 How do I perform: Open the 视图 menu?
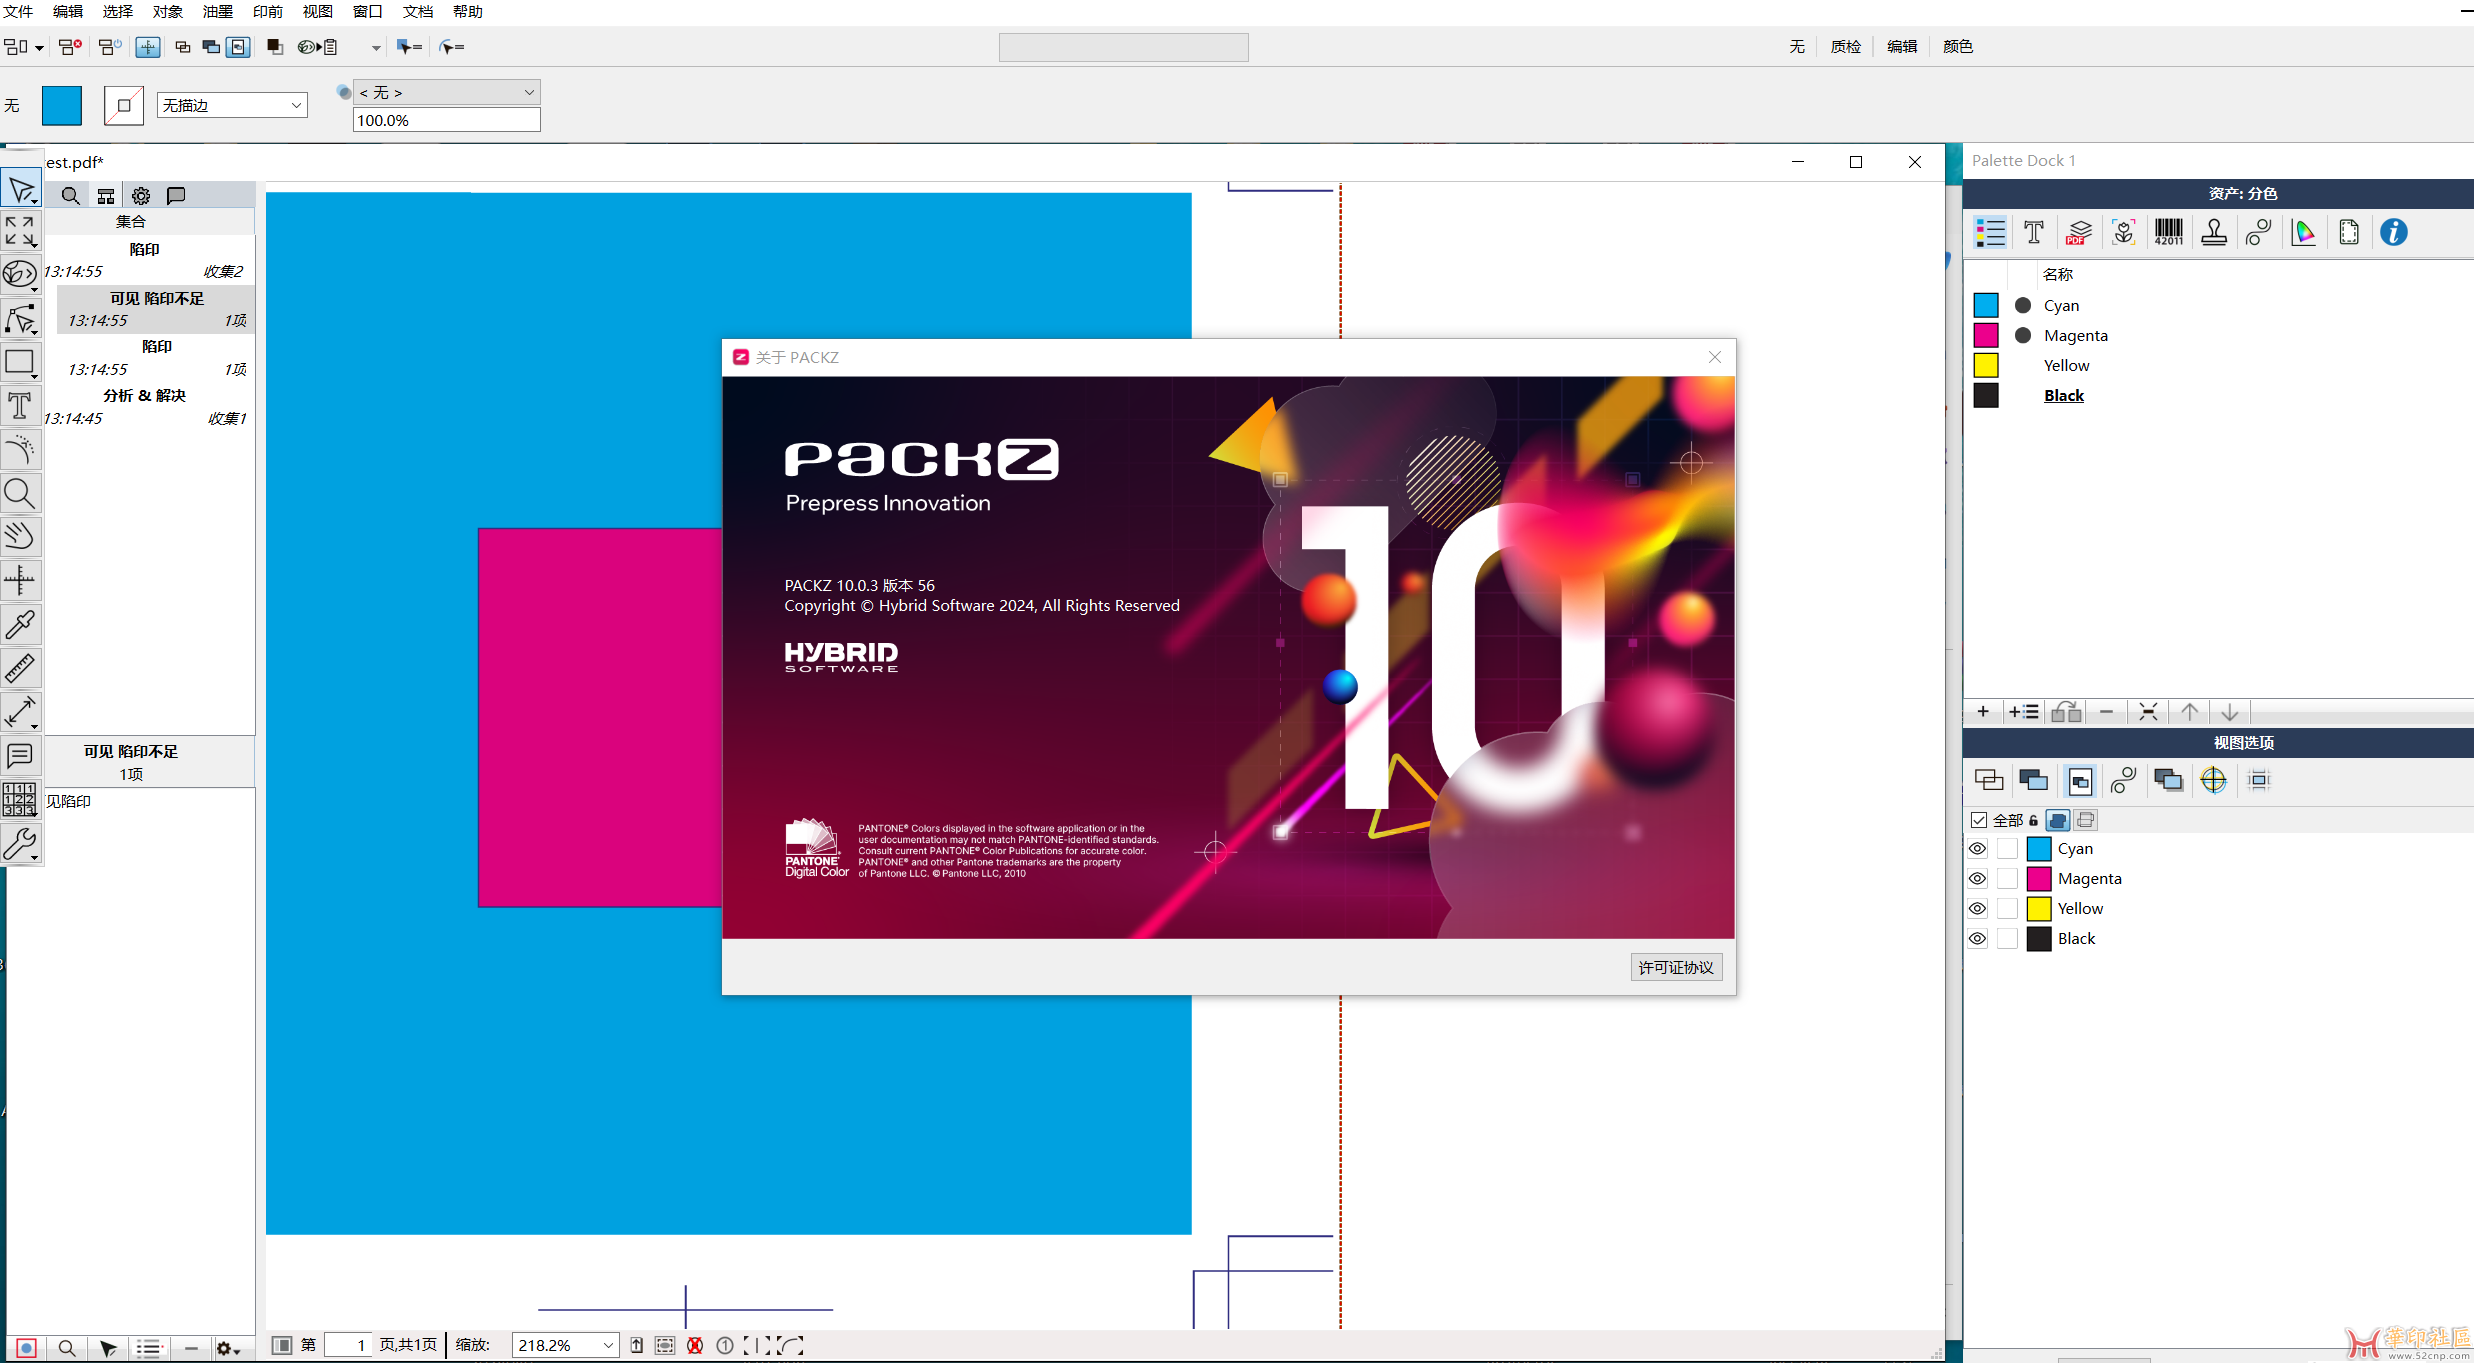pos(317,11)
